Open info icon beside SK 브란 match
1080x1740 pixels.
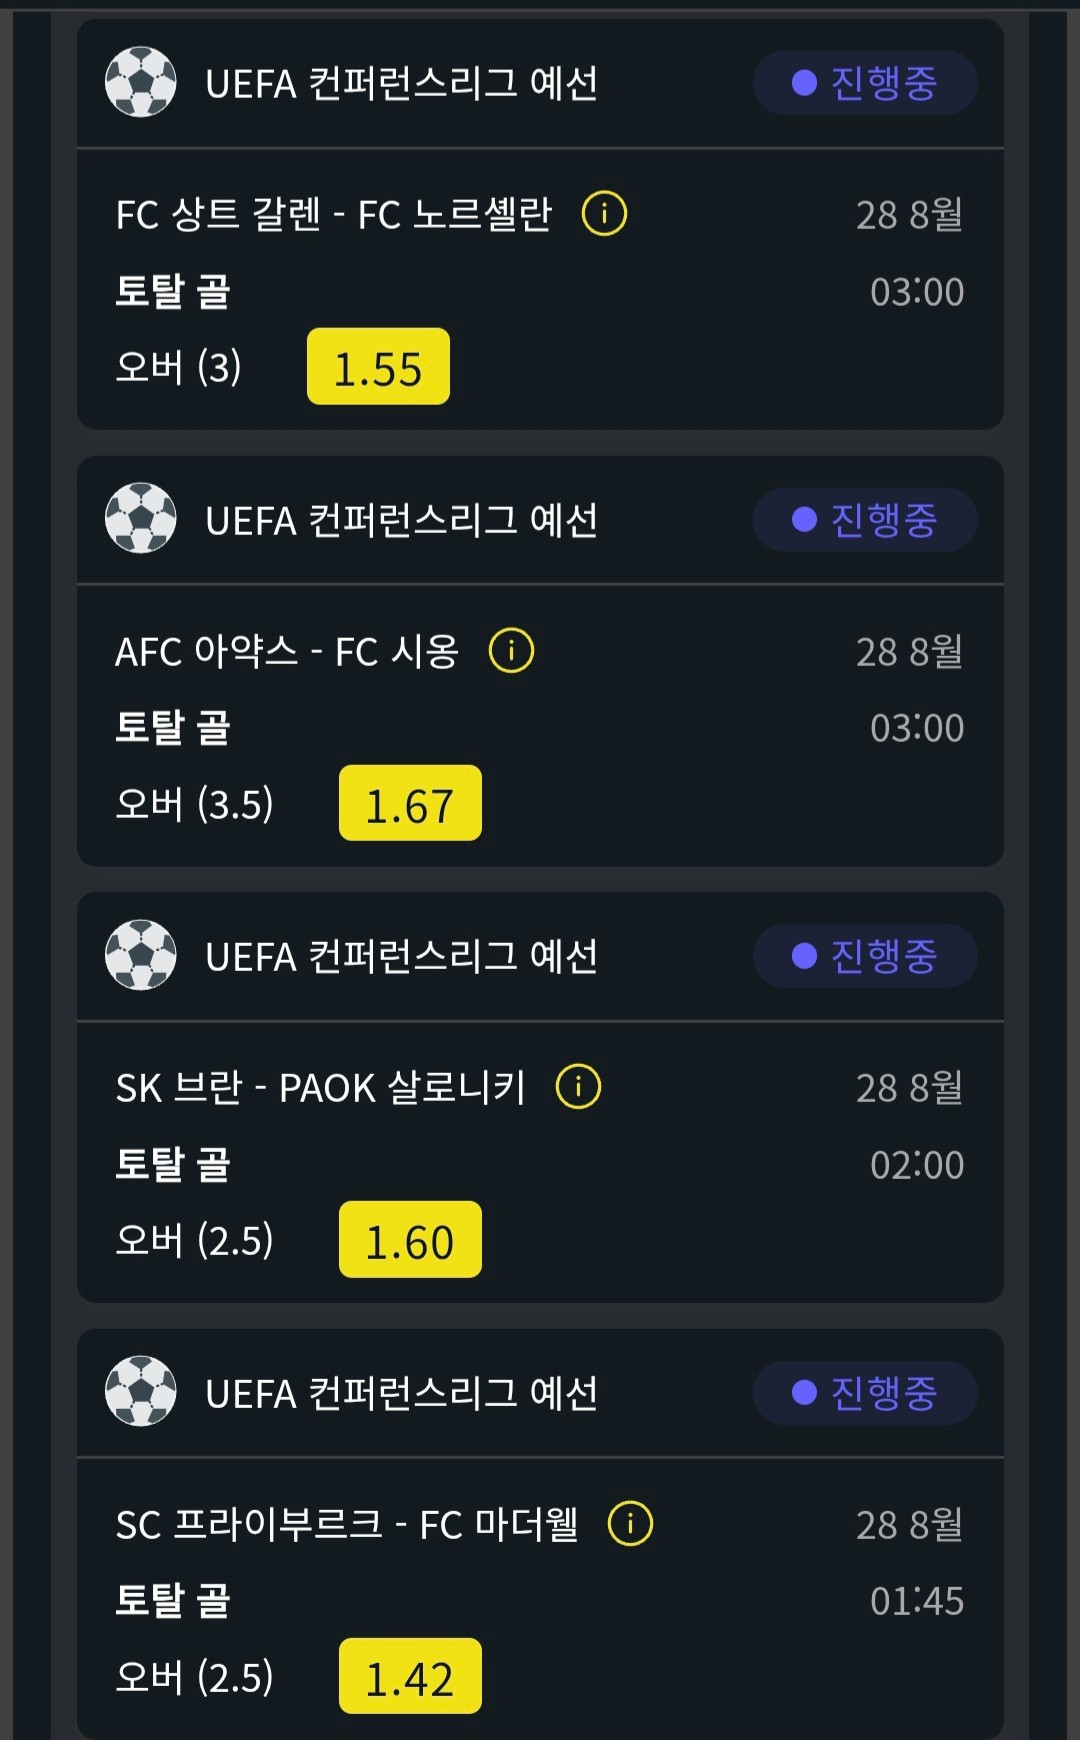(x=578, y=1087)
